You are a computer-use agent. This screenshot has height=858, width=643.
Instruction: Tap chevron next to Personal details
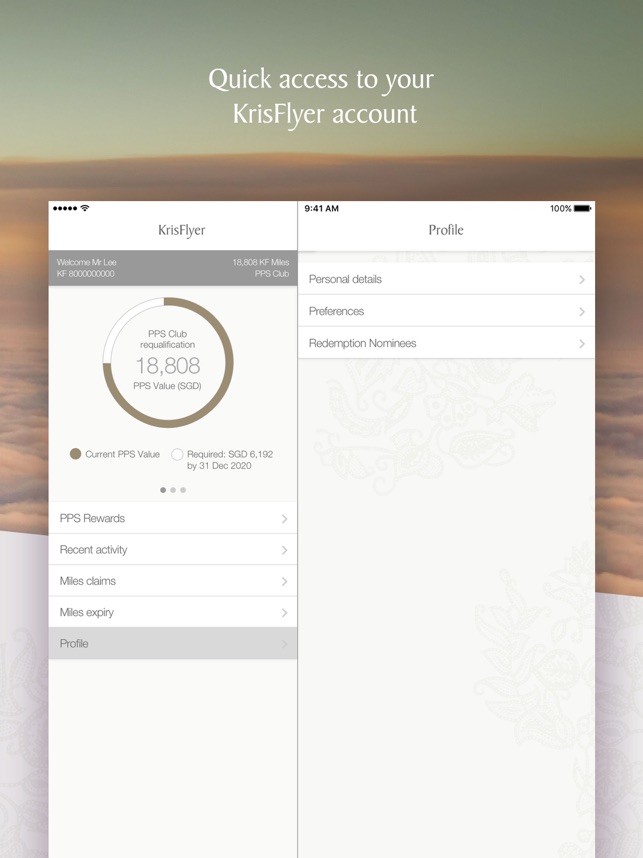pyautogui.click(x=582, y=280)
